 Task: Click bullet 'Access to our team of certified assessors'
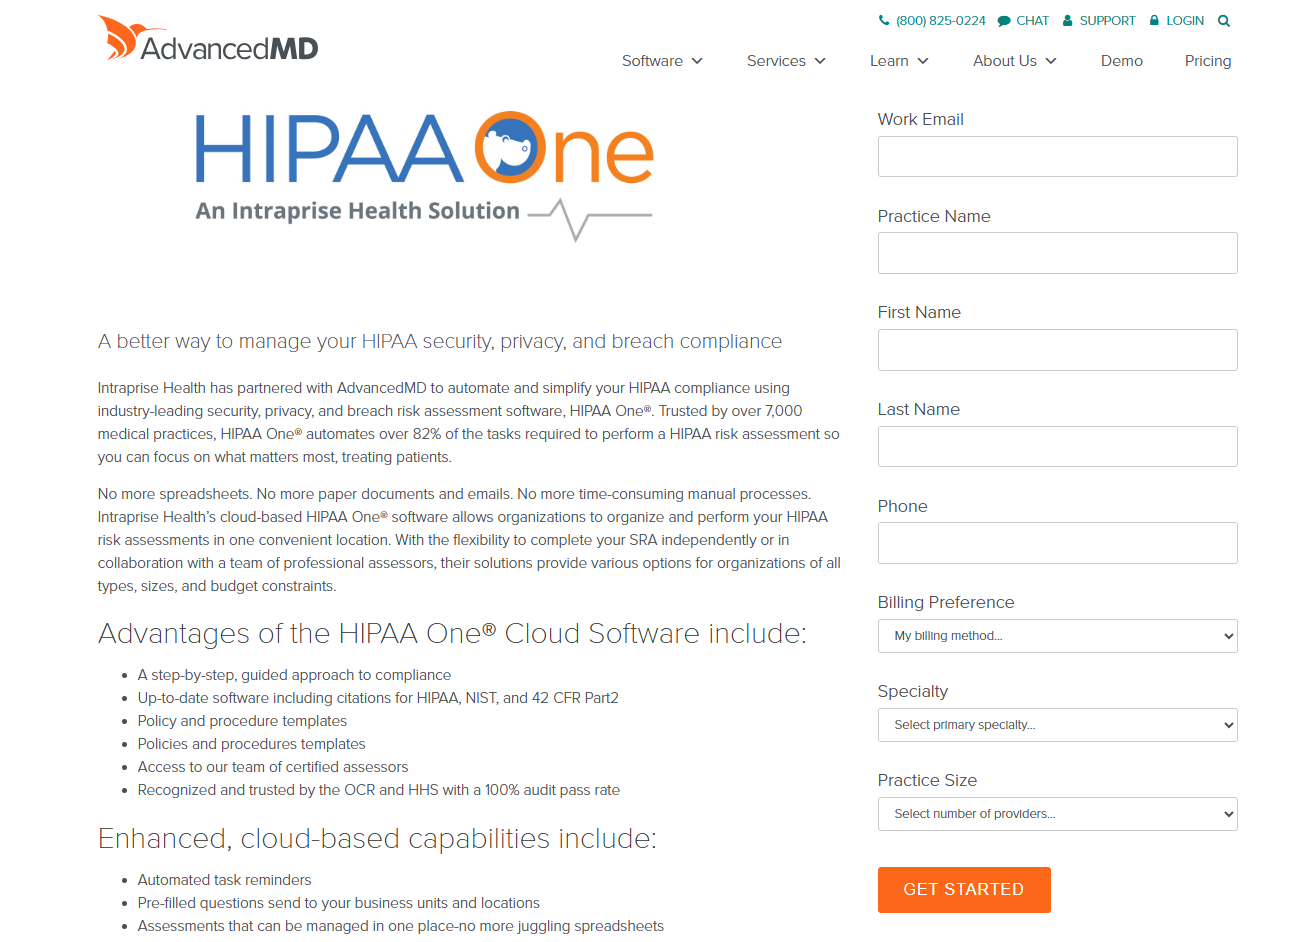(273, 767)
